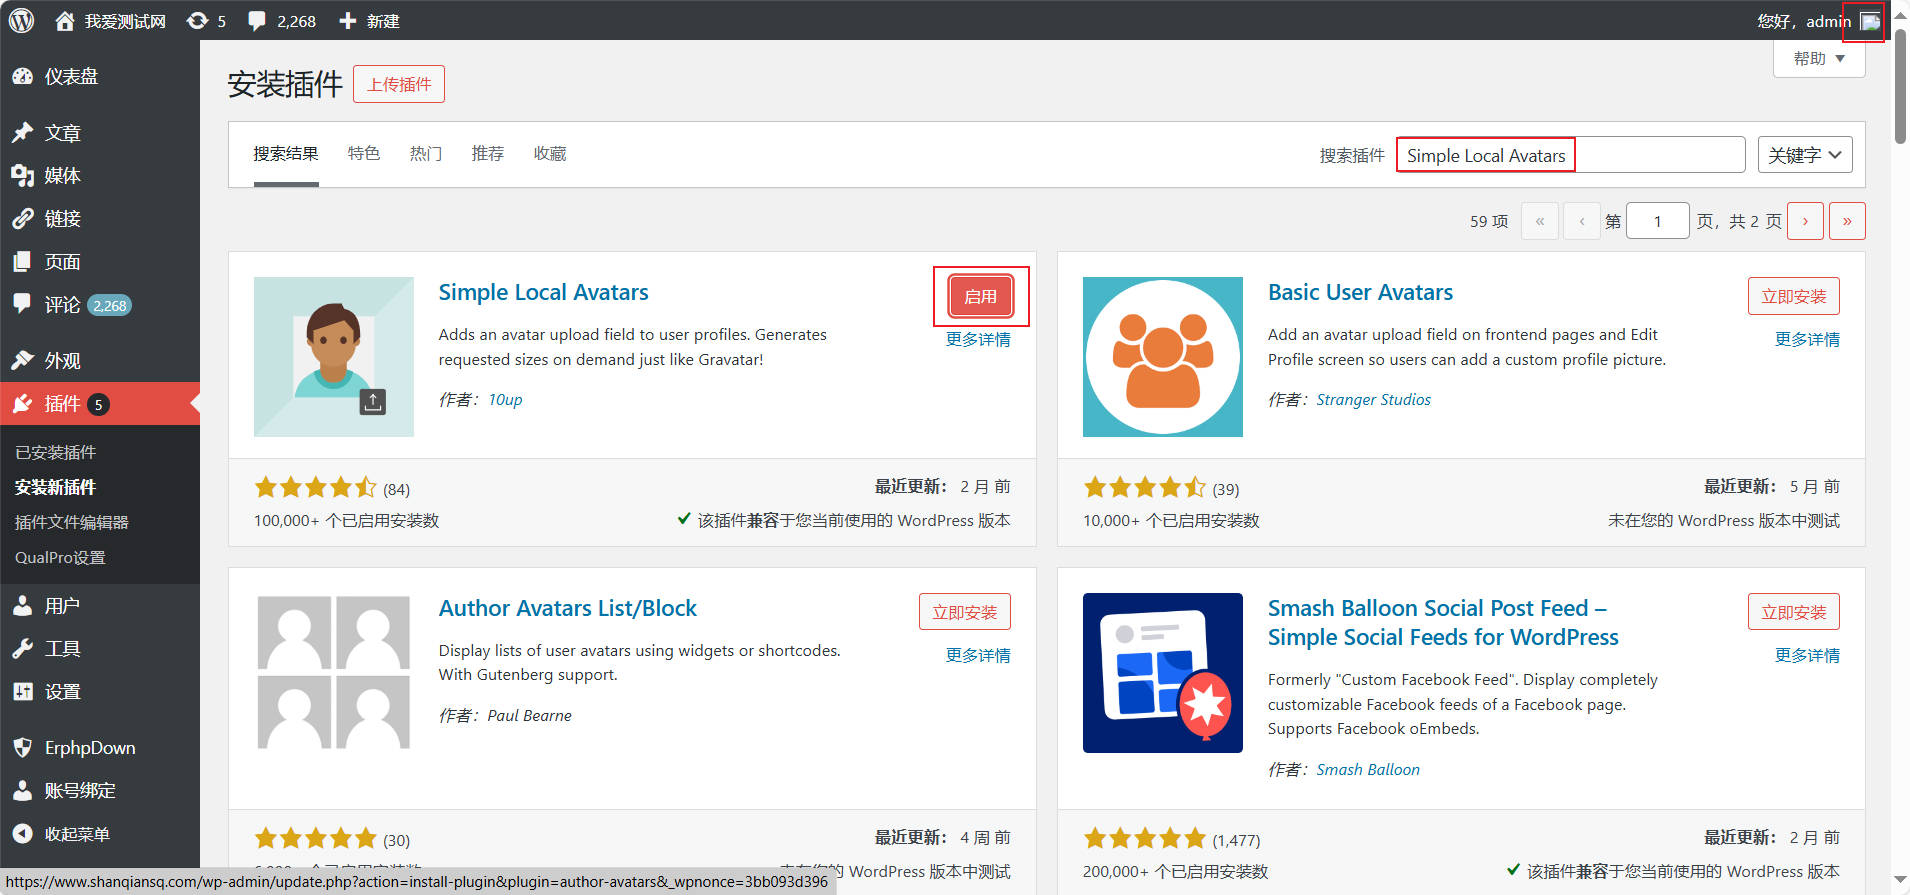Viewport: 1910px width, 895px height.
Task: Switch to 特色 featured tab
Action: [x=364, y=154]
